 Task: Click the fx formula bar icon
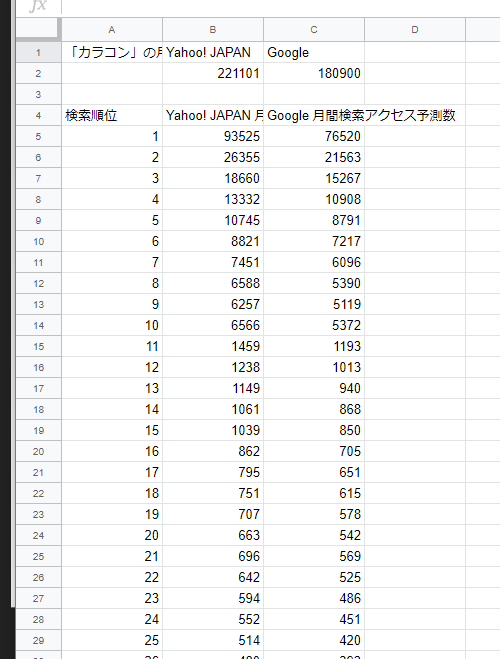[38, 6]
